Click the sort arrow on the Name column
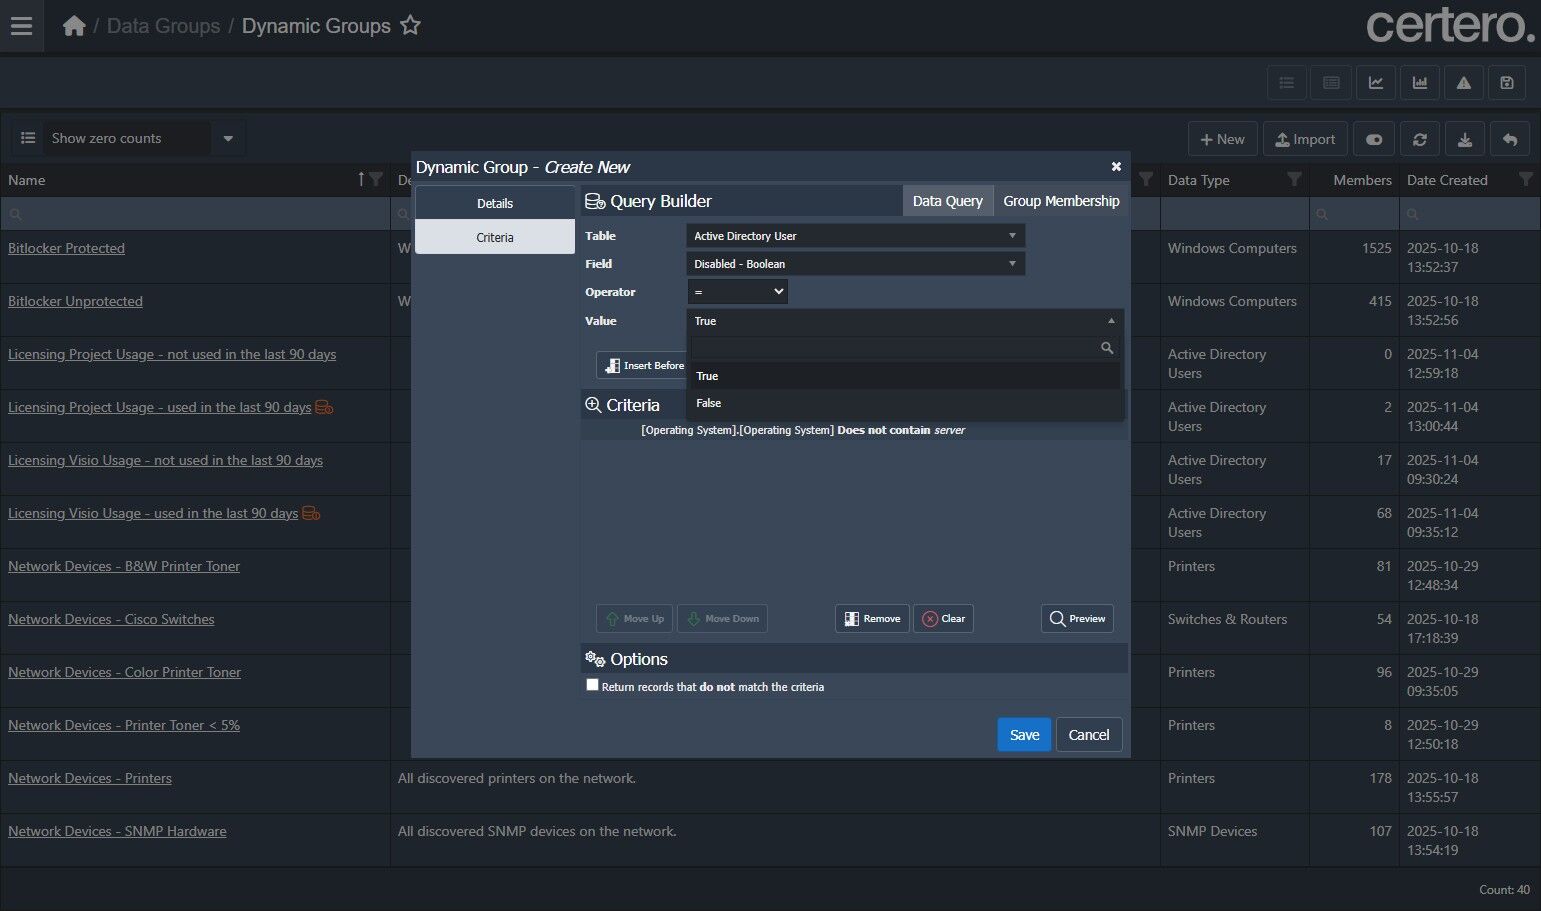The width and height of the screenshot is (1541, 911). click(x=361, y=180)
